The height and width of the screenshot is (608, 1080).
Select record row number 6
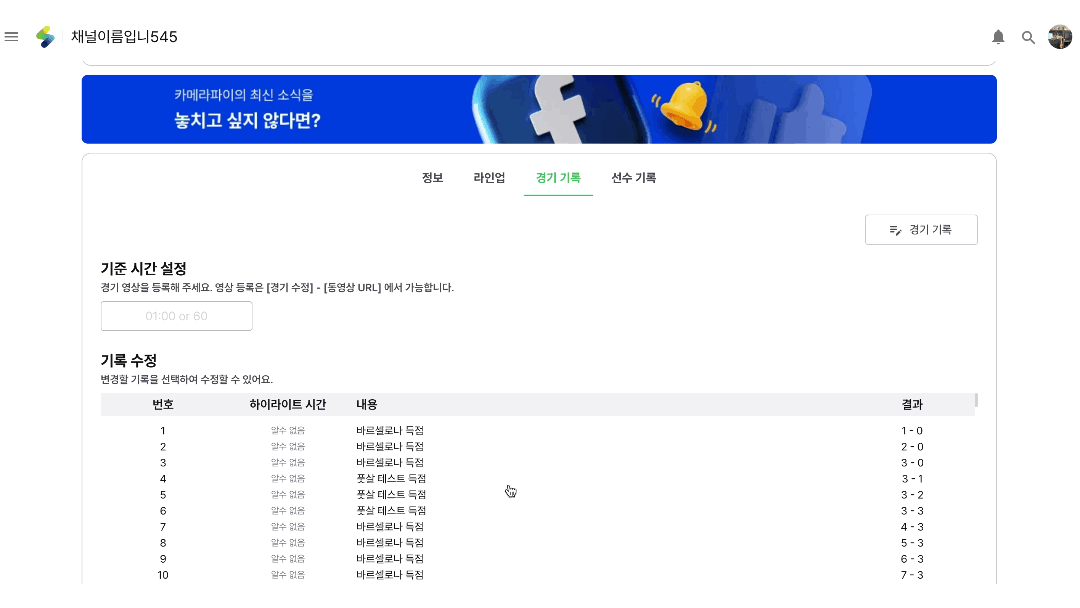[538, 511]
